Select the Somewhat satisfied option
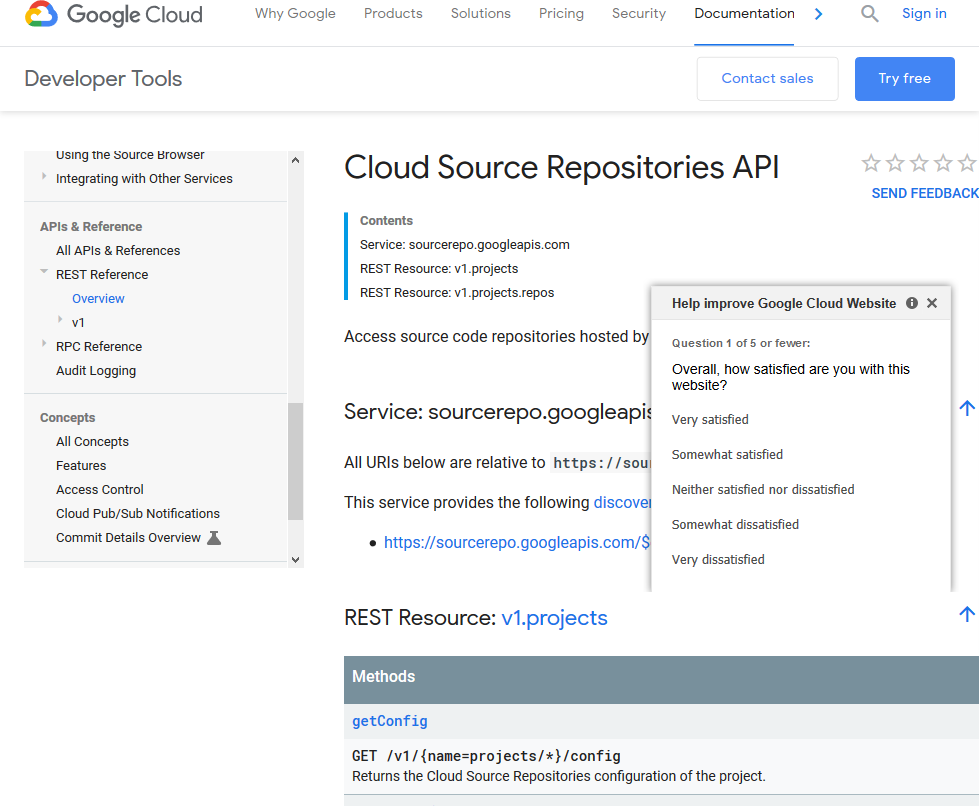Viewport: 979px width, 806px height. tap(727, 455)
